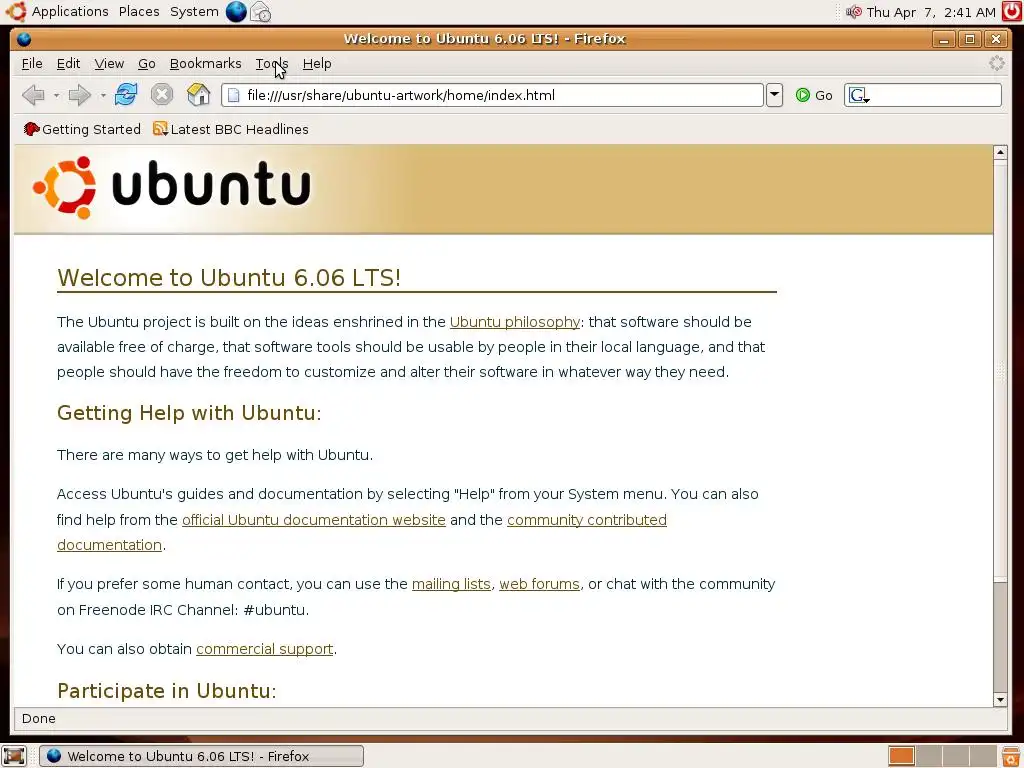Follow the commercial support link
Image resolution: width=1024 pixels, height=768 pixels.
(264, 649)
